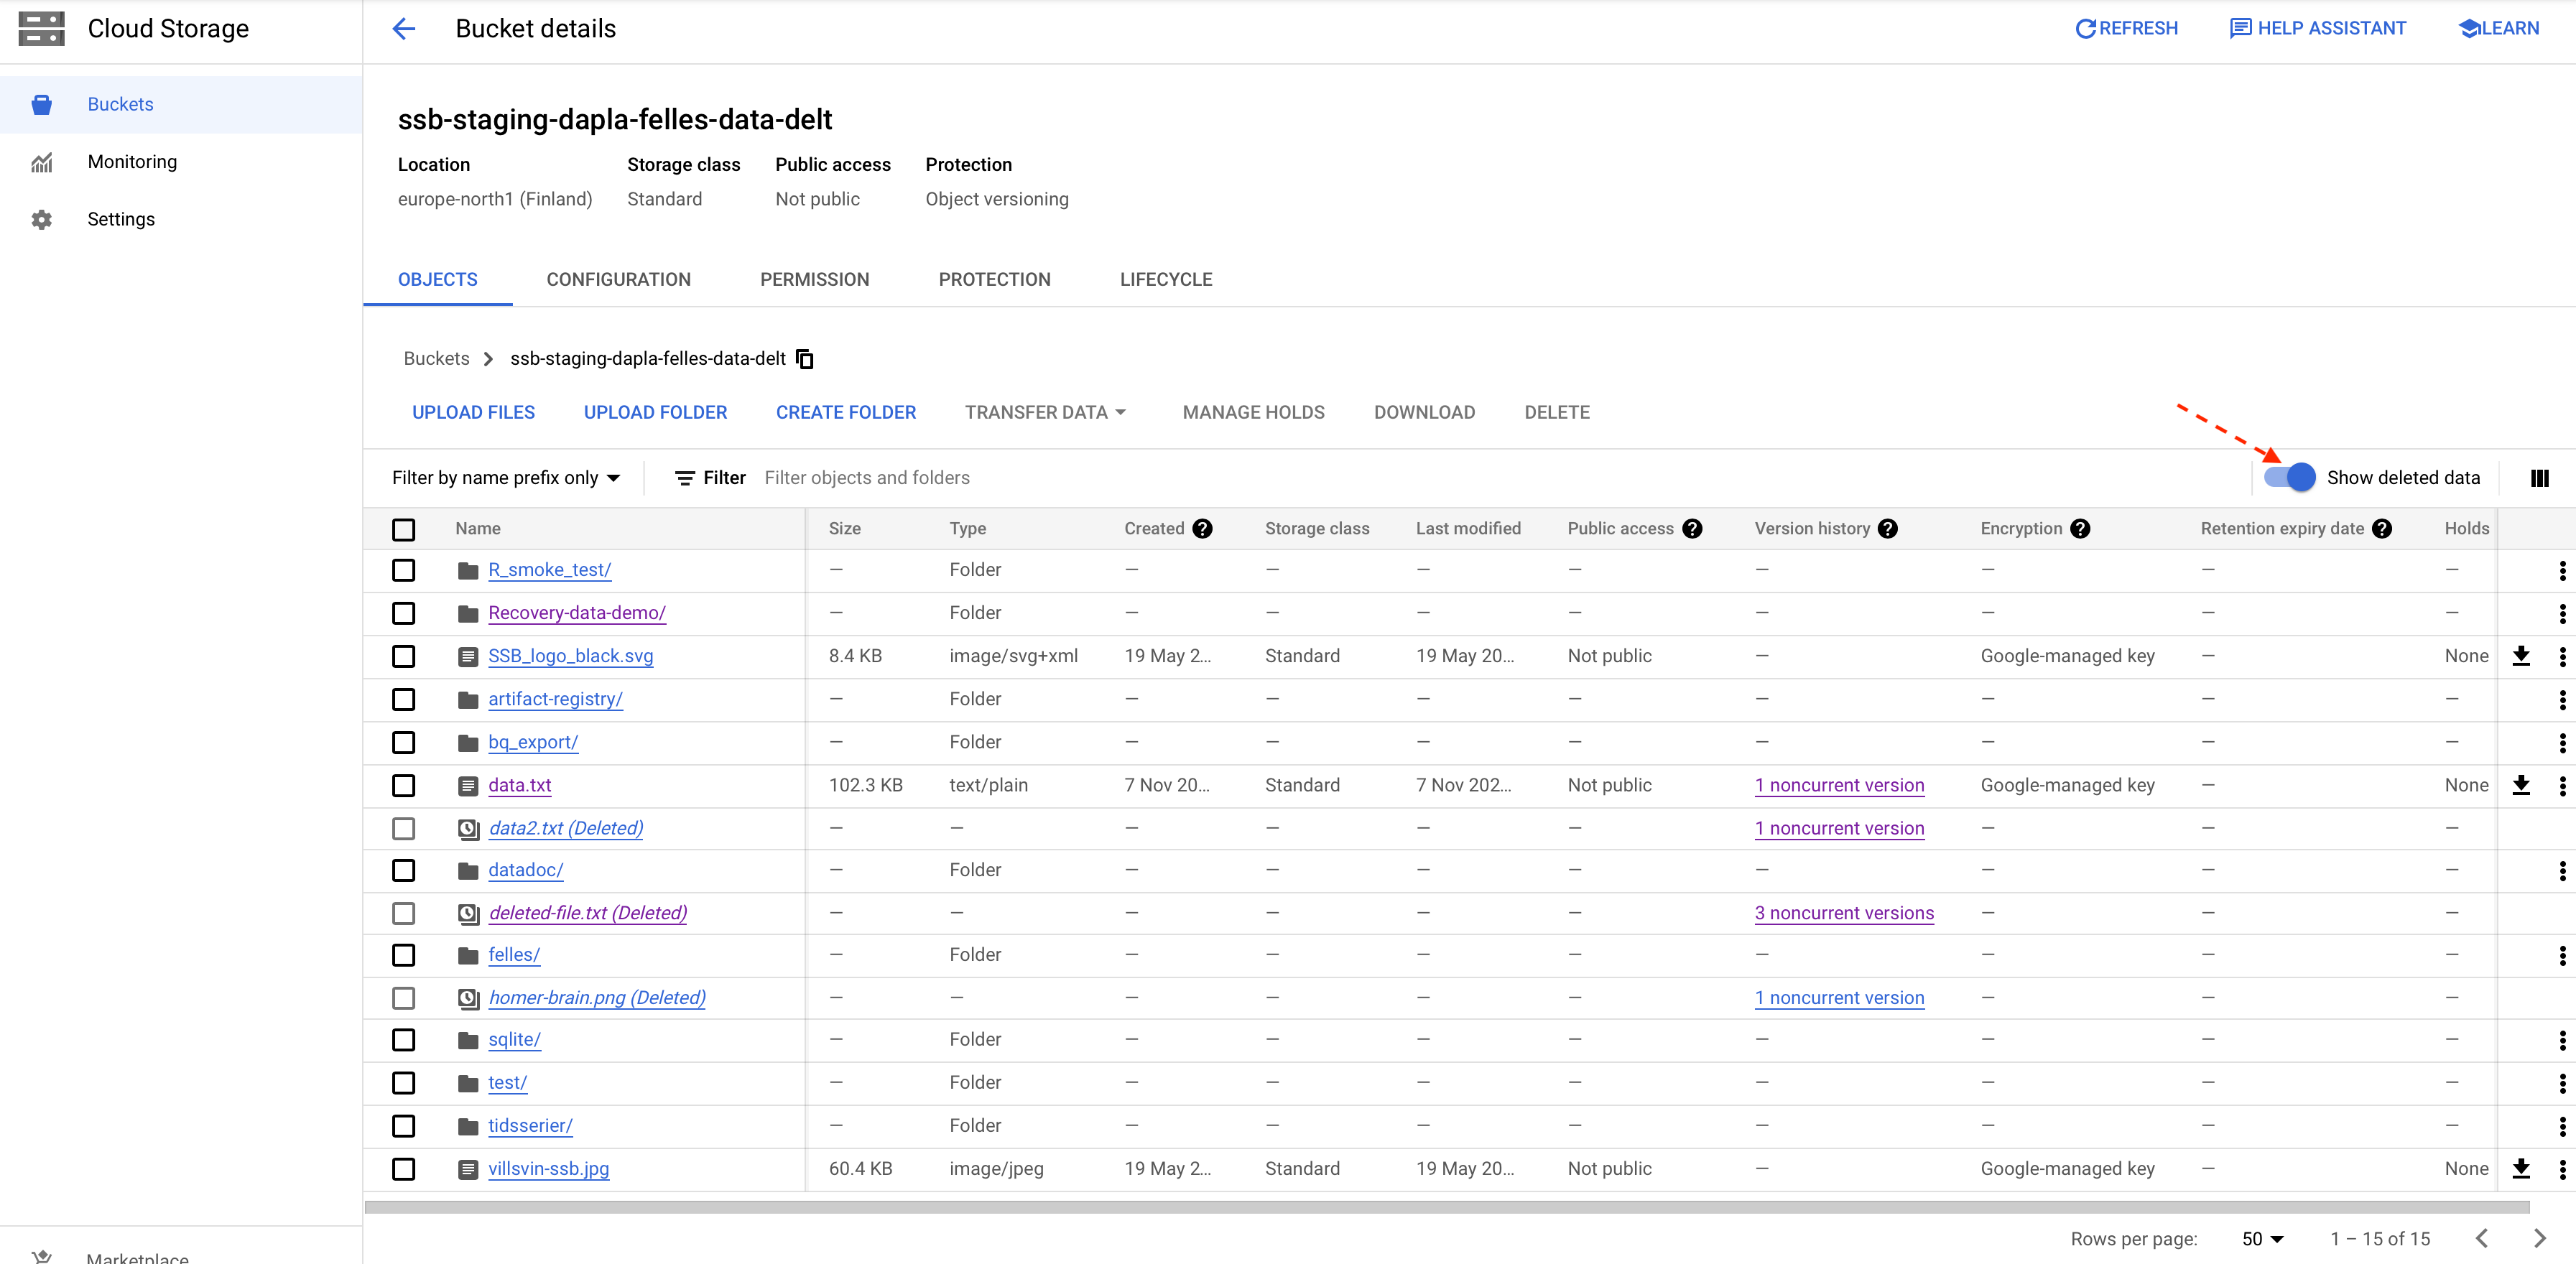Select the checkbox next to deleted-file.txt
This screenshot has height=1264, width=2576.
[x=406, y=911]
